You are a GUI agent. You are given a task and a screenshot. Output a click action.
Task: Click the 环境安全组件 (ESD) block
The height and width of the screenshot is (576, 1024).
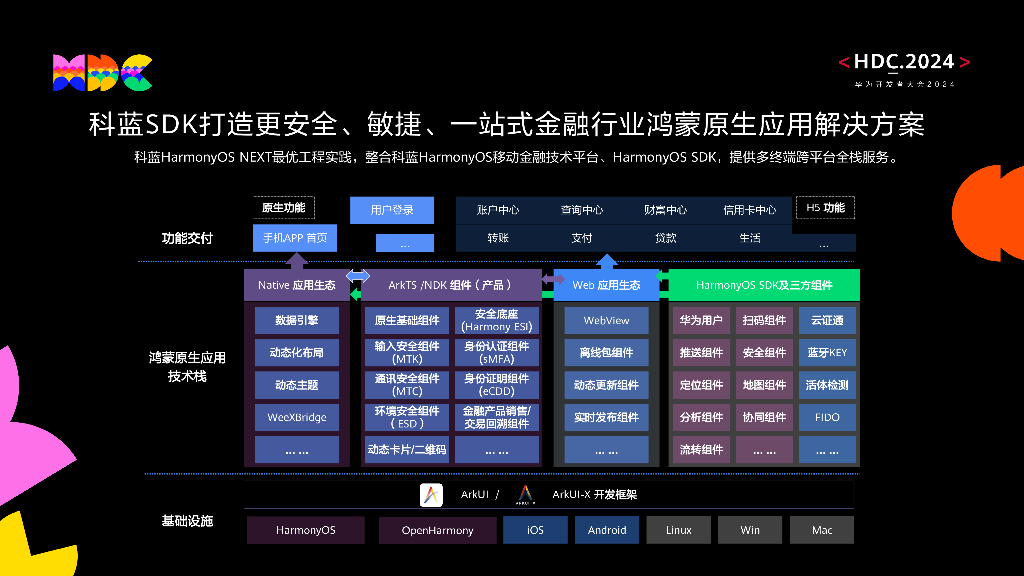pos(407,417)
